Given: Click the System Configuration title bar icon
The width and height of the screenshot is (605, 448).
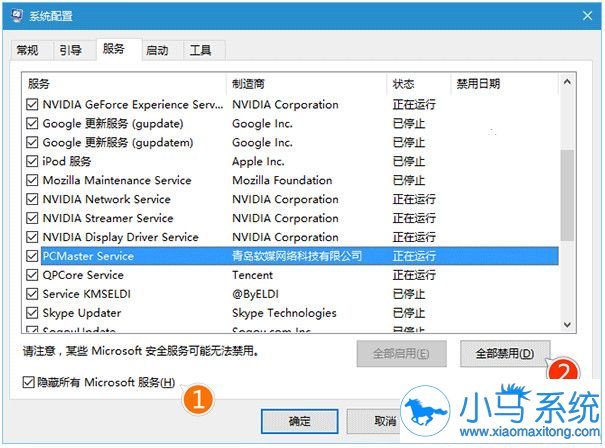Looking at the screenshot, I should point(17,15).
